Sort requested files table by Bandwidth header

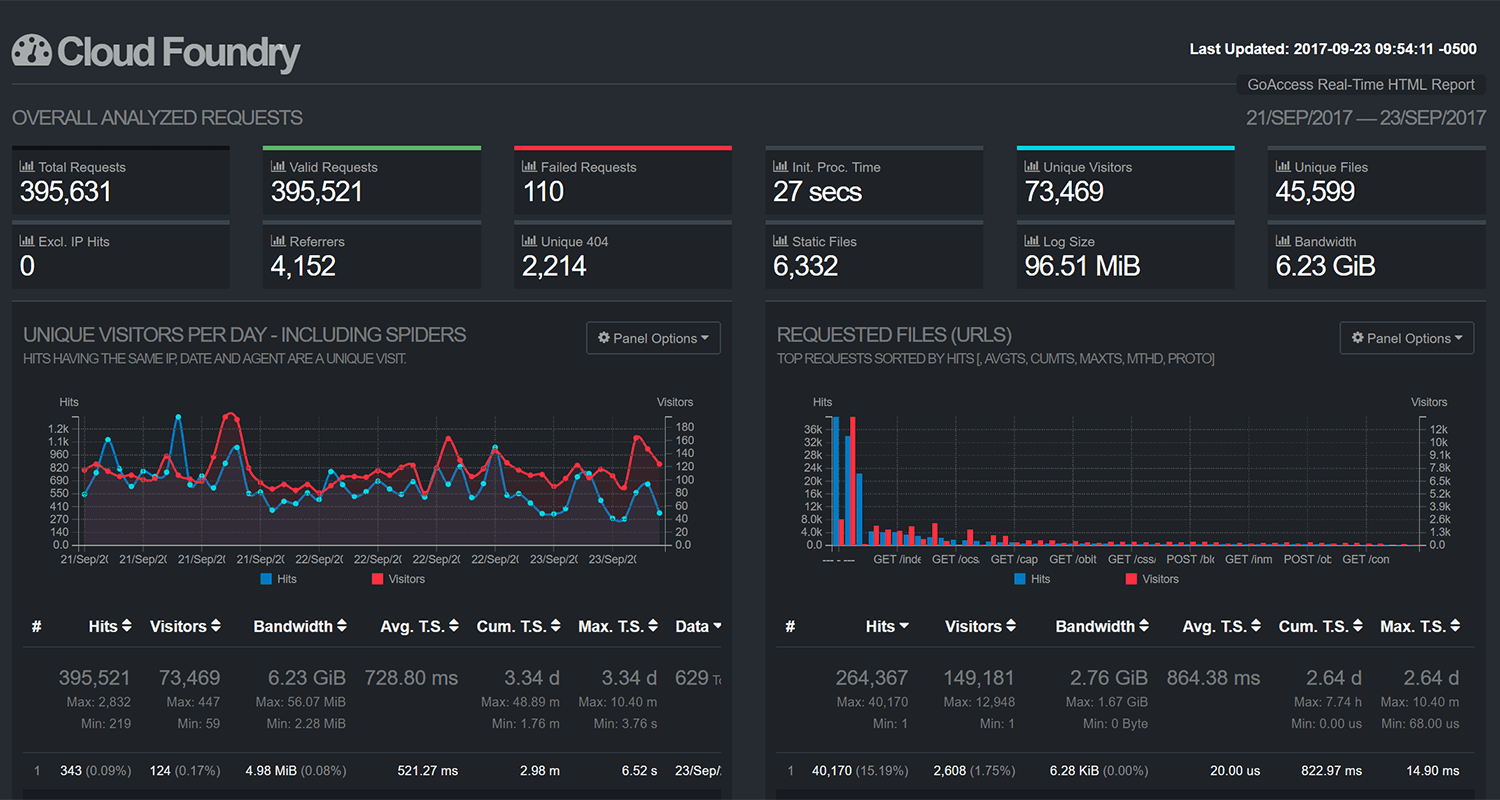point(1102,626)
